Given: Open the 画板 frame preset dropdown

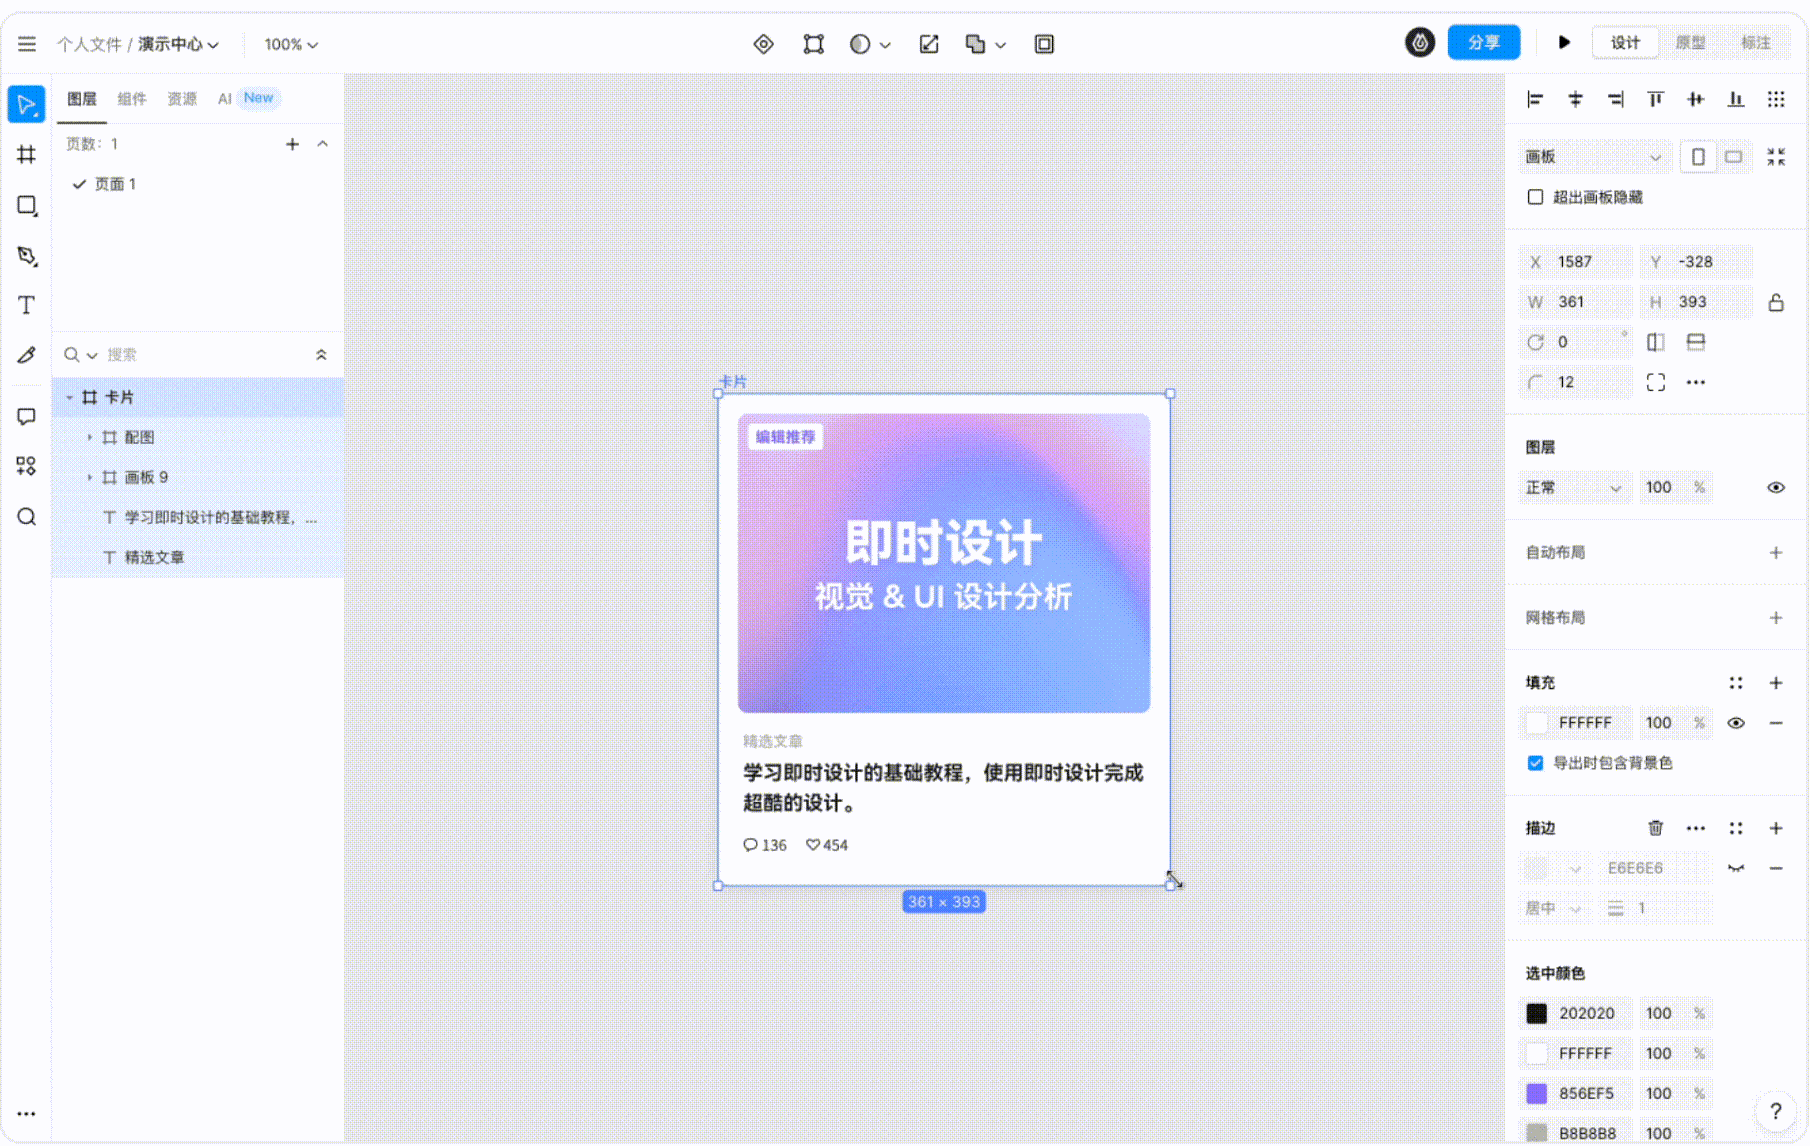Looking at the screenshot, I should (x=1595, y=157).
